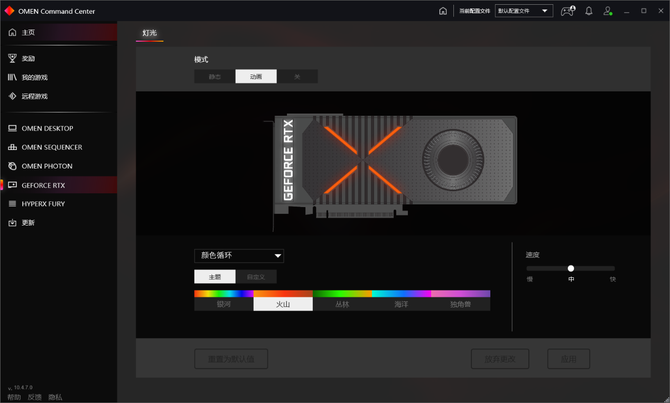
Task: Minimize the OMEN Command Center window
Action: pyautogui.click(x=626, y=11)
